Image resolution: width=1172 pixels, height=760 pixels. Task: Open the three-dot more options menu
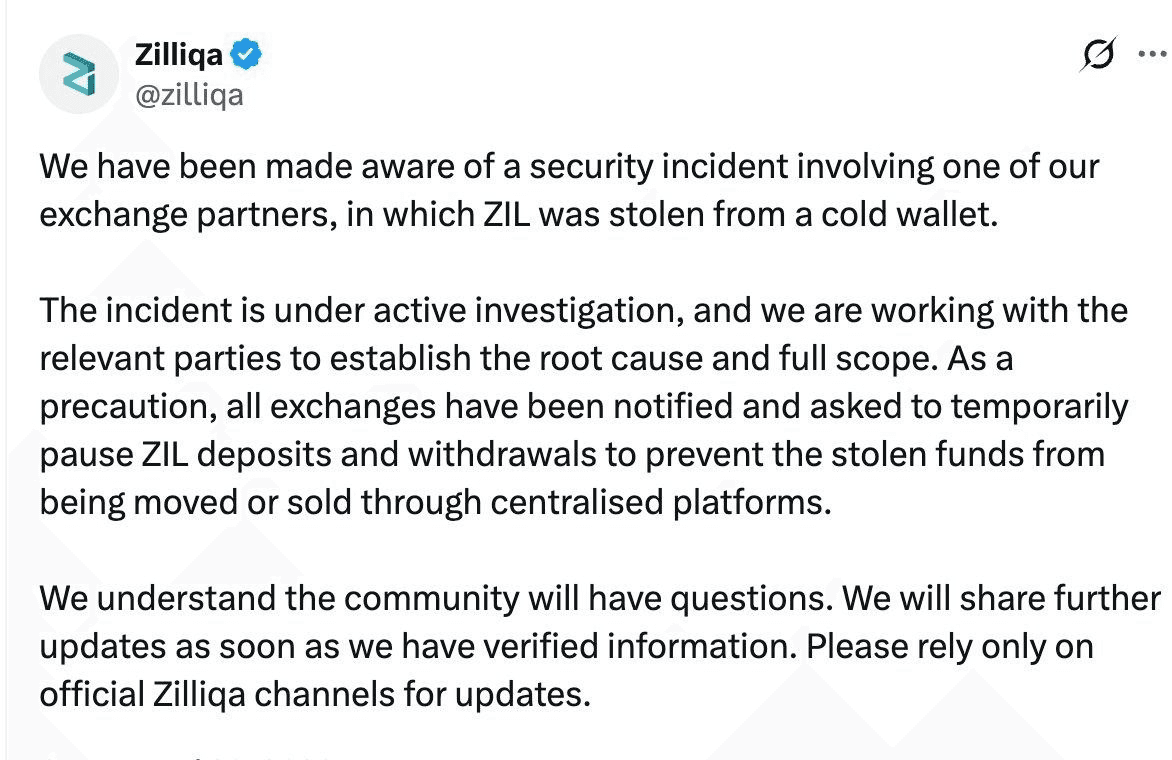[x=1154, y=54]
